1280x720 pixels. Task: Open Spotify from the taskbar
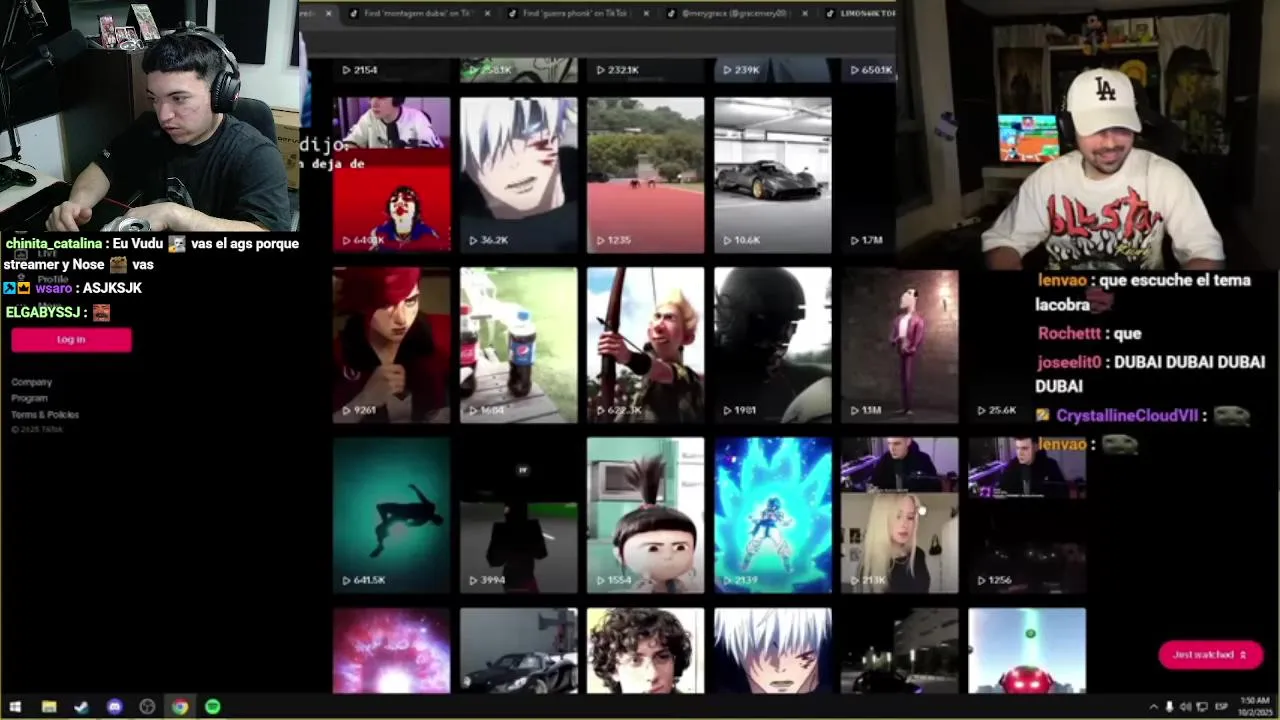point(213,707)
